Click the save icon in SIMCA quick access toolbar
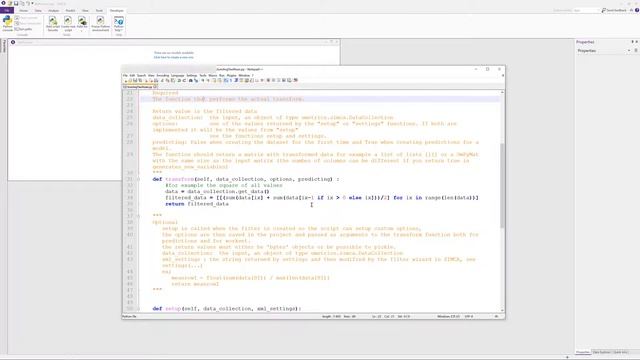 tap(16, 3)
